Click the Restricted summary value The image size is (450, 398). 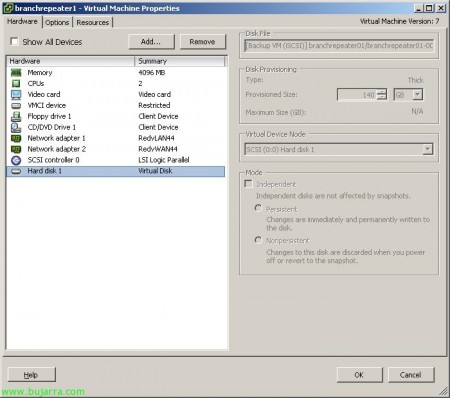click(154, 105)
